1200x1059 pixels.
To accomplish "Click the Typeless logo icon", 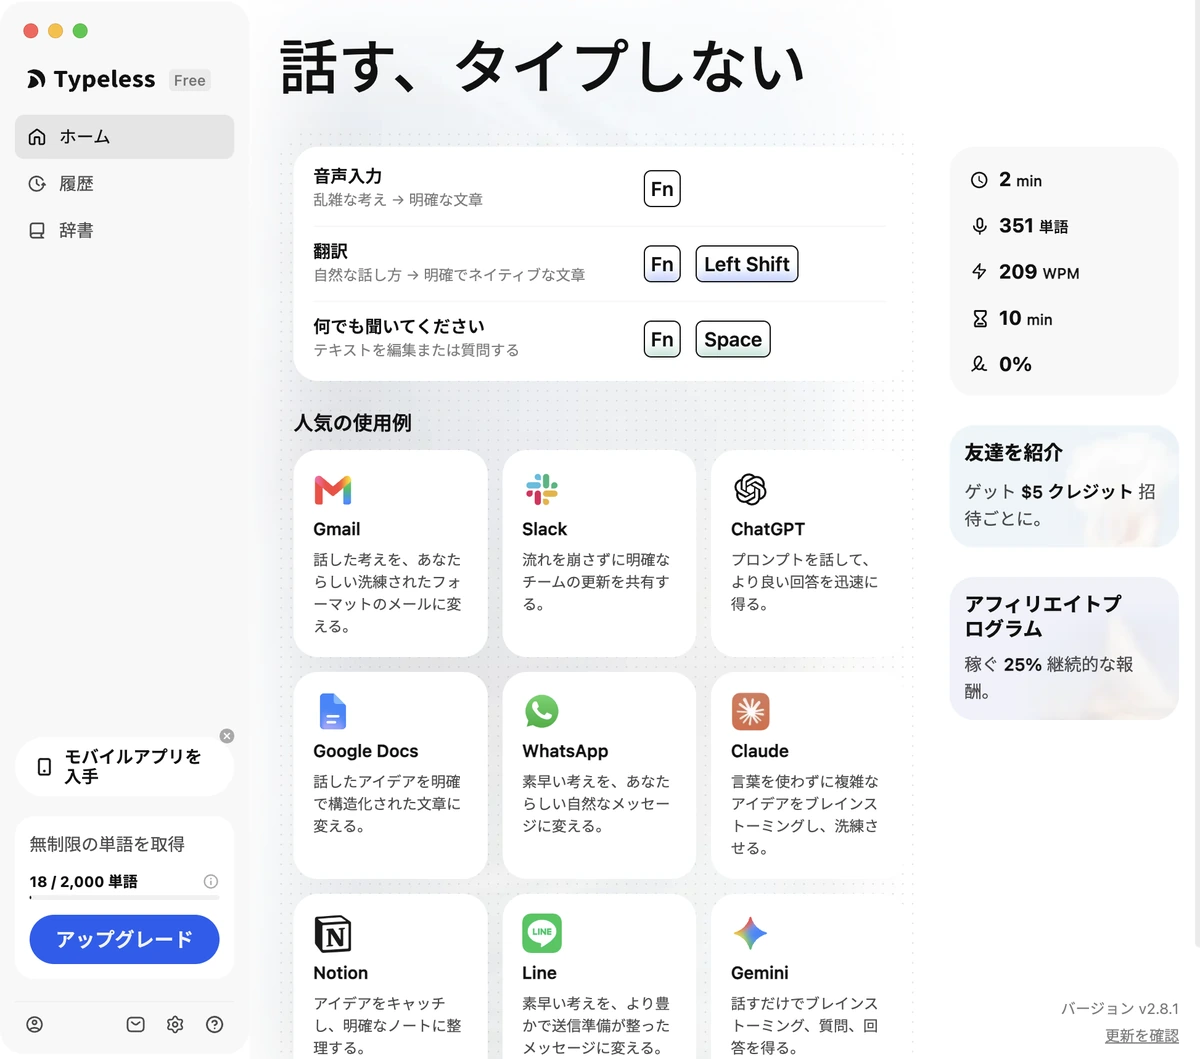I will 36,80.
